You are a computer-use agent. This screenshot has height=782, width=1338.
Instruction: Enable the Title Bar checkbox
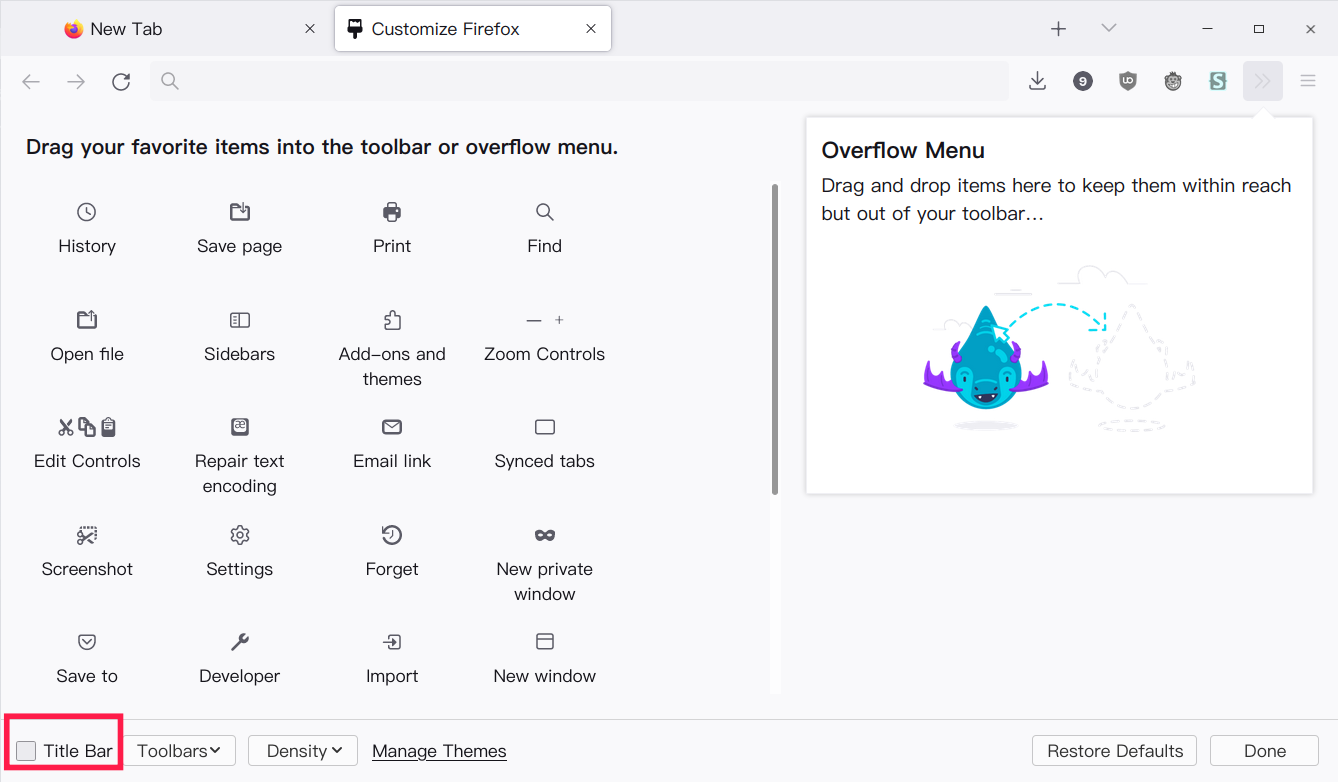pos(27,751)
